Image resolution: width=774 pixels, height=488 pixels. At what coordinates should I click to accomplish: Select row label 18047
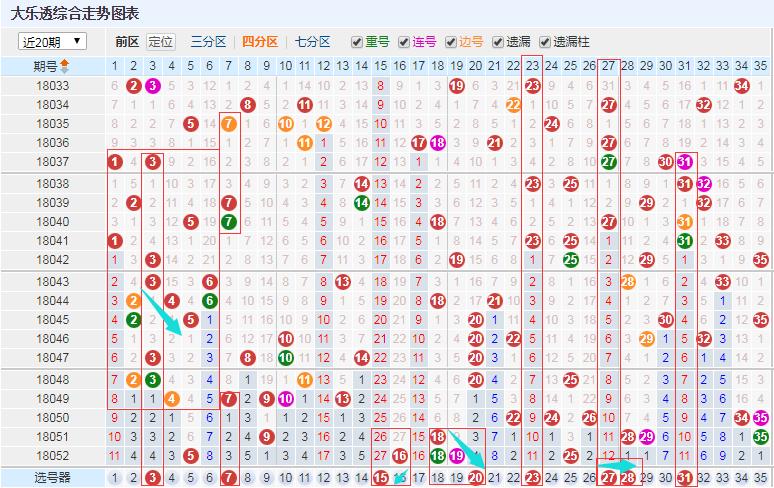pyautogui.click(x=53, y=358)
